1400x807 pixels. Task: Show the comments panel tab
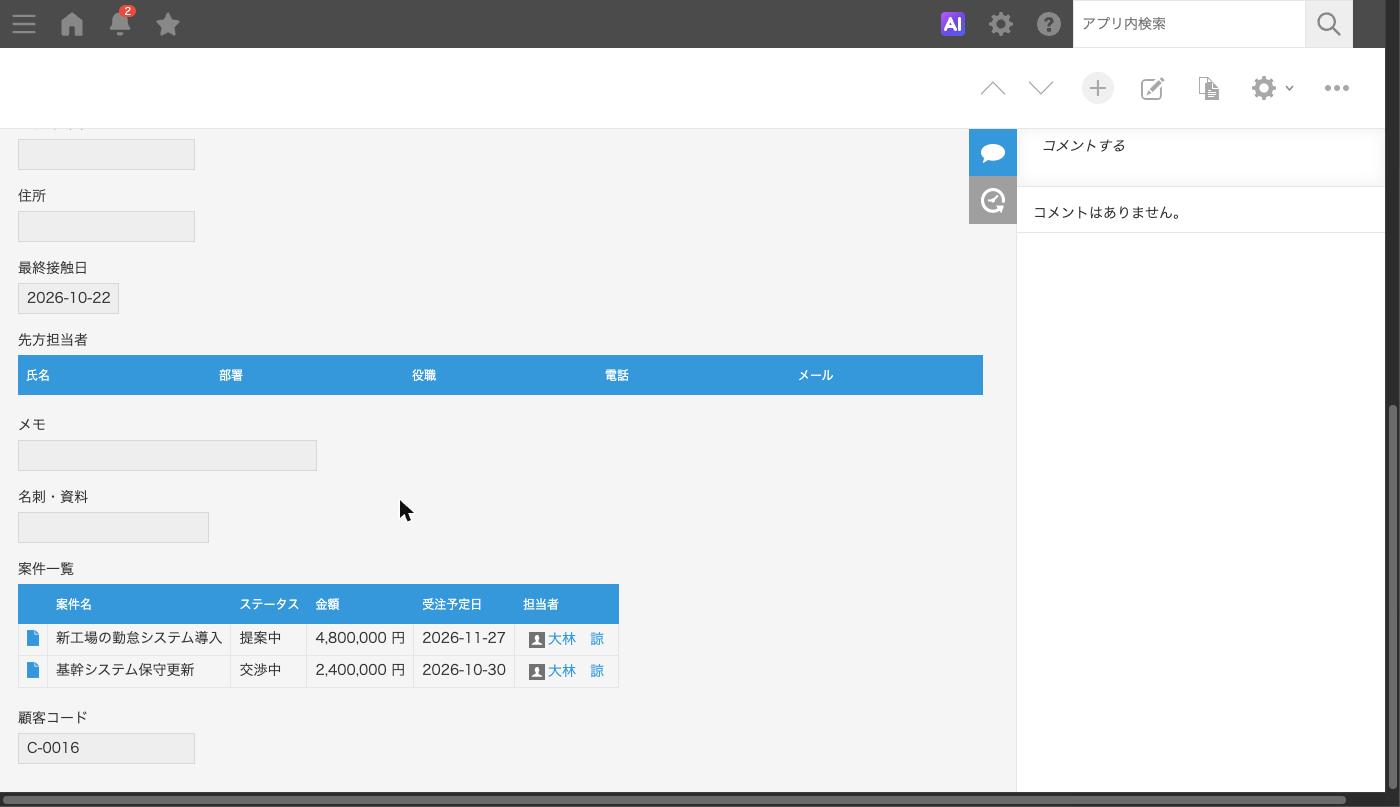click(x=993, y=152)
